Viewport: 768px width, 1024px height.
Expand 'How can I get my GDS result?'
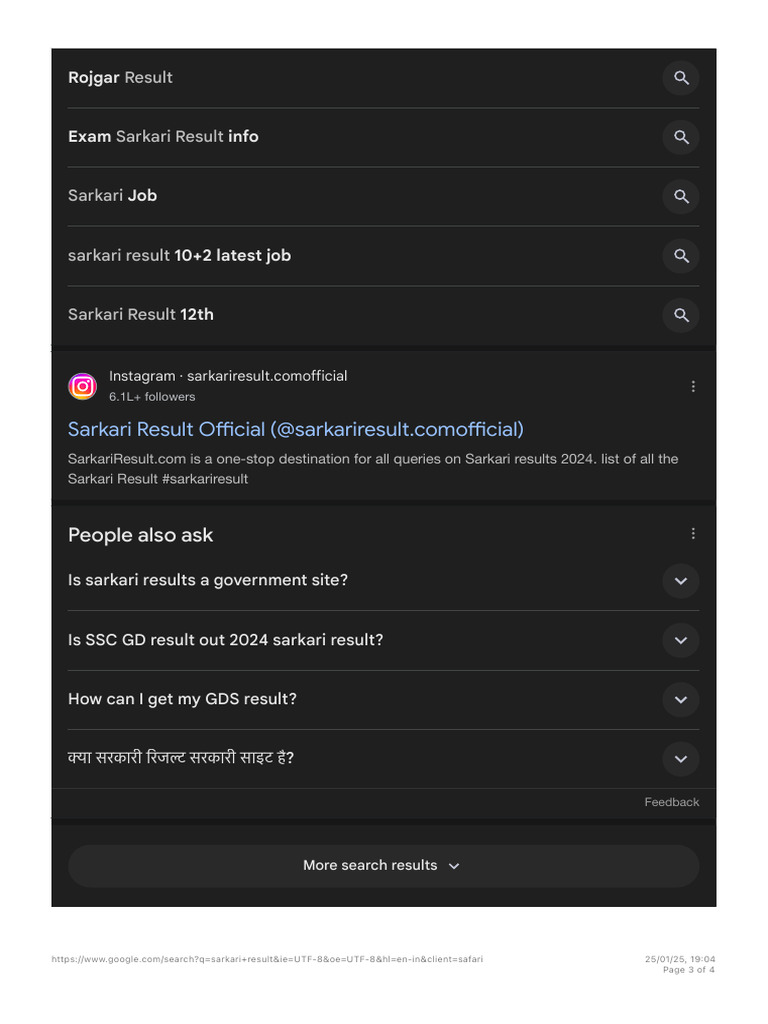(681, 700)
